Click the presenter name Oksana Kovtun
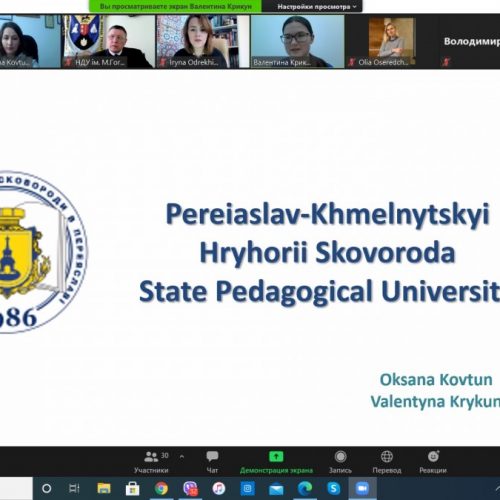 click(x=436, y=380)
